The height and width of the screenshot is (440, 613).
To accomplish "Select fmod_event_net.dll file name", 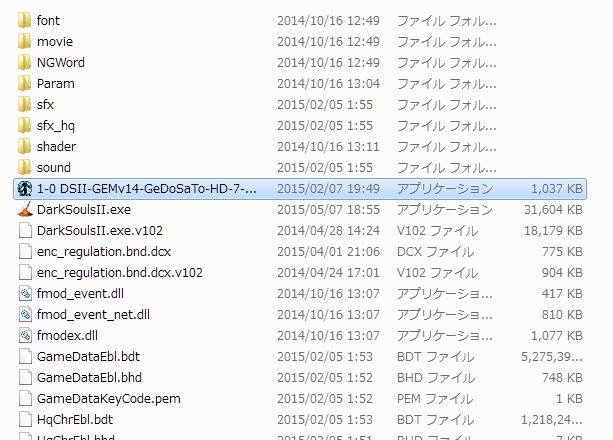I will tap(93, 315).
